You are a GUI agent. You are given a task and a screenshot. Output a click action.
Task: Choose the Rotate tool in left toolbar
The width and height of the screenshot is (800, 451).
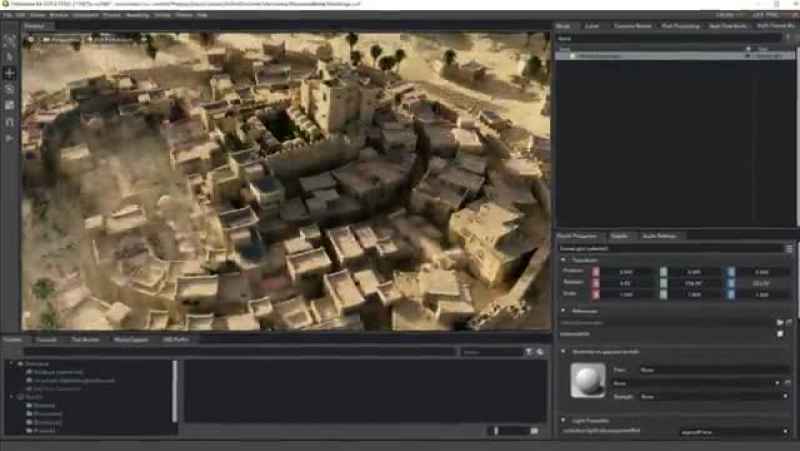[x=9, y=89]
